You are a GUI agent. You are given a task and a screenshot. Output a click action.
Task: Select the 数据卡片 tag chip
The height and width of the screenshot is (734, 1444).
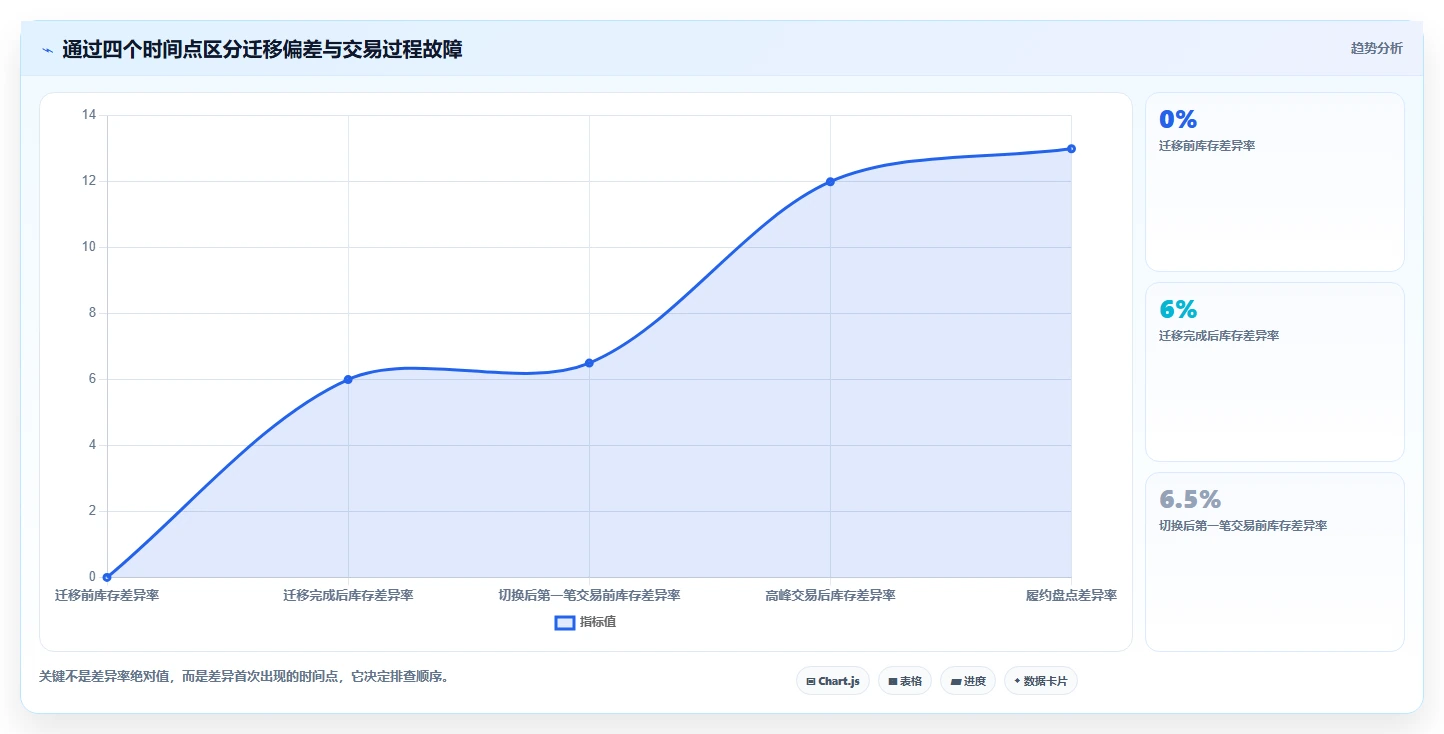coord(1040,681)
